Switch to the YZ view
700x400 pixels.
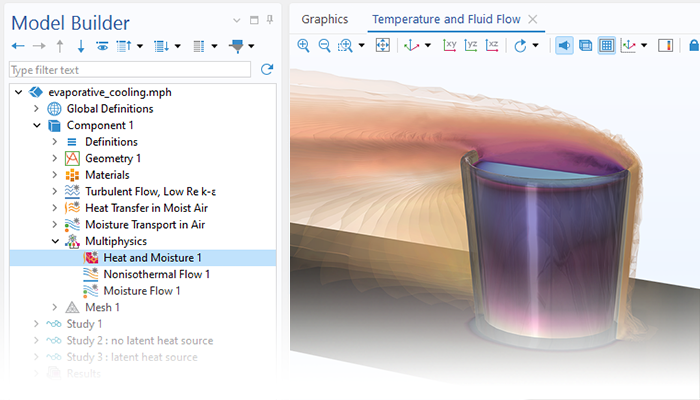click(471, 45)
